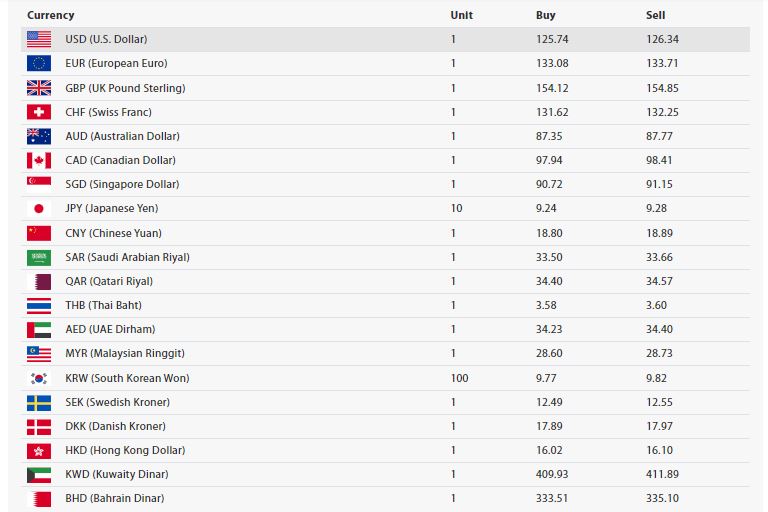Click the Currency column header
768x512 pixels.
tap(51, 15)
